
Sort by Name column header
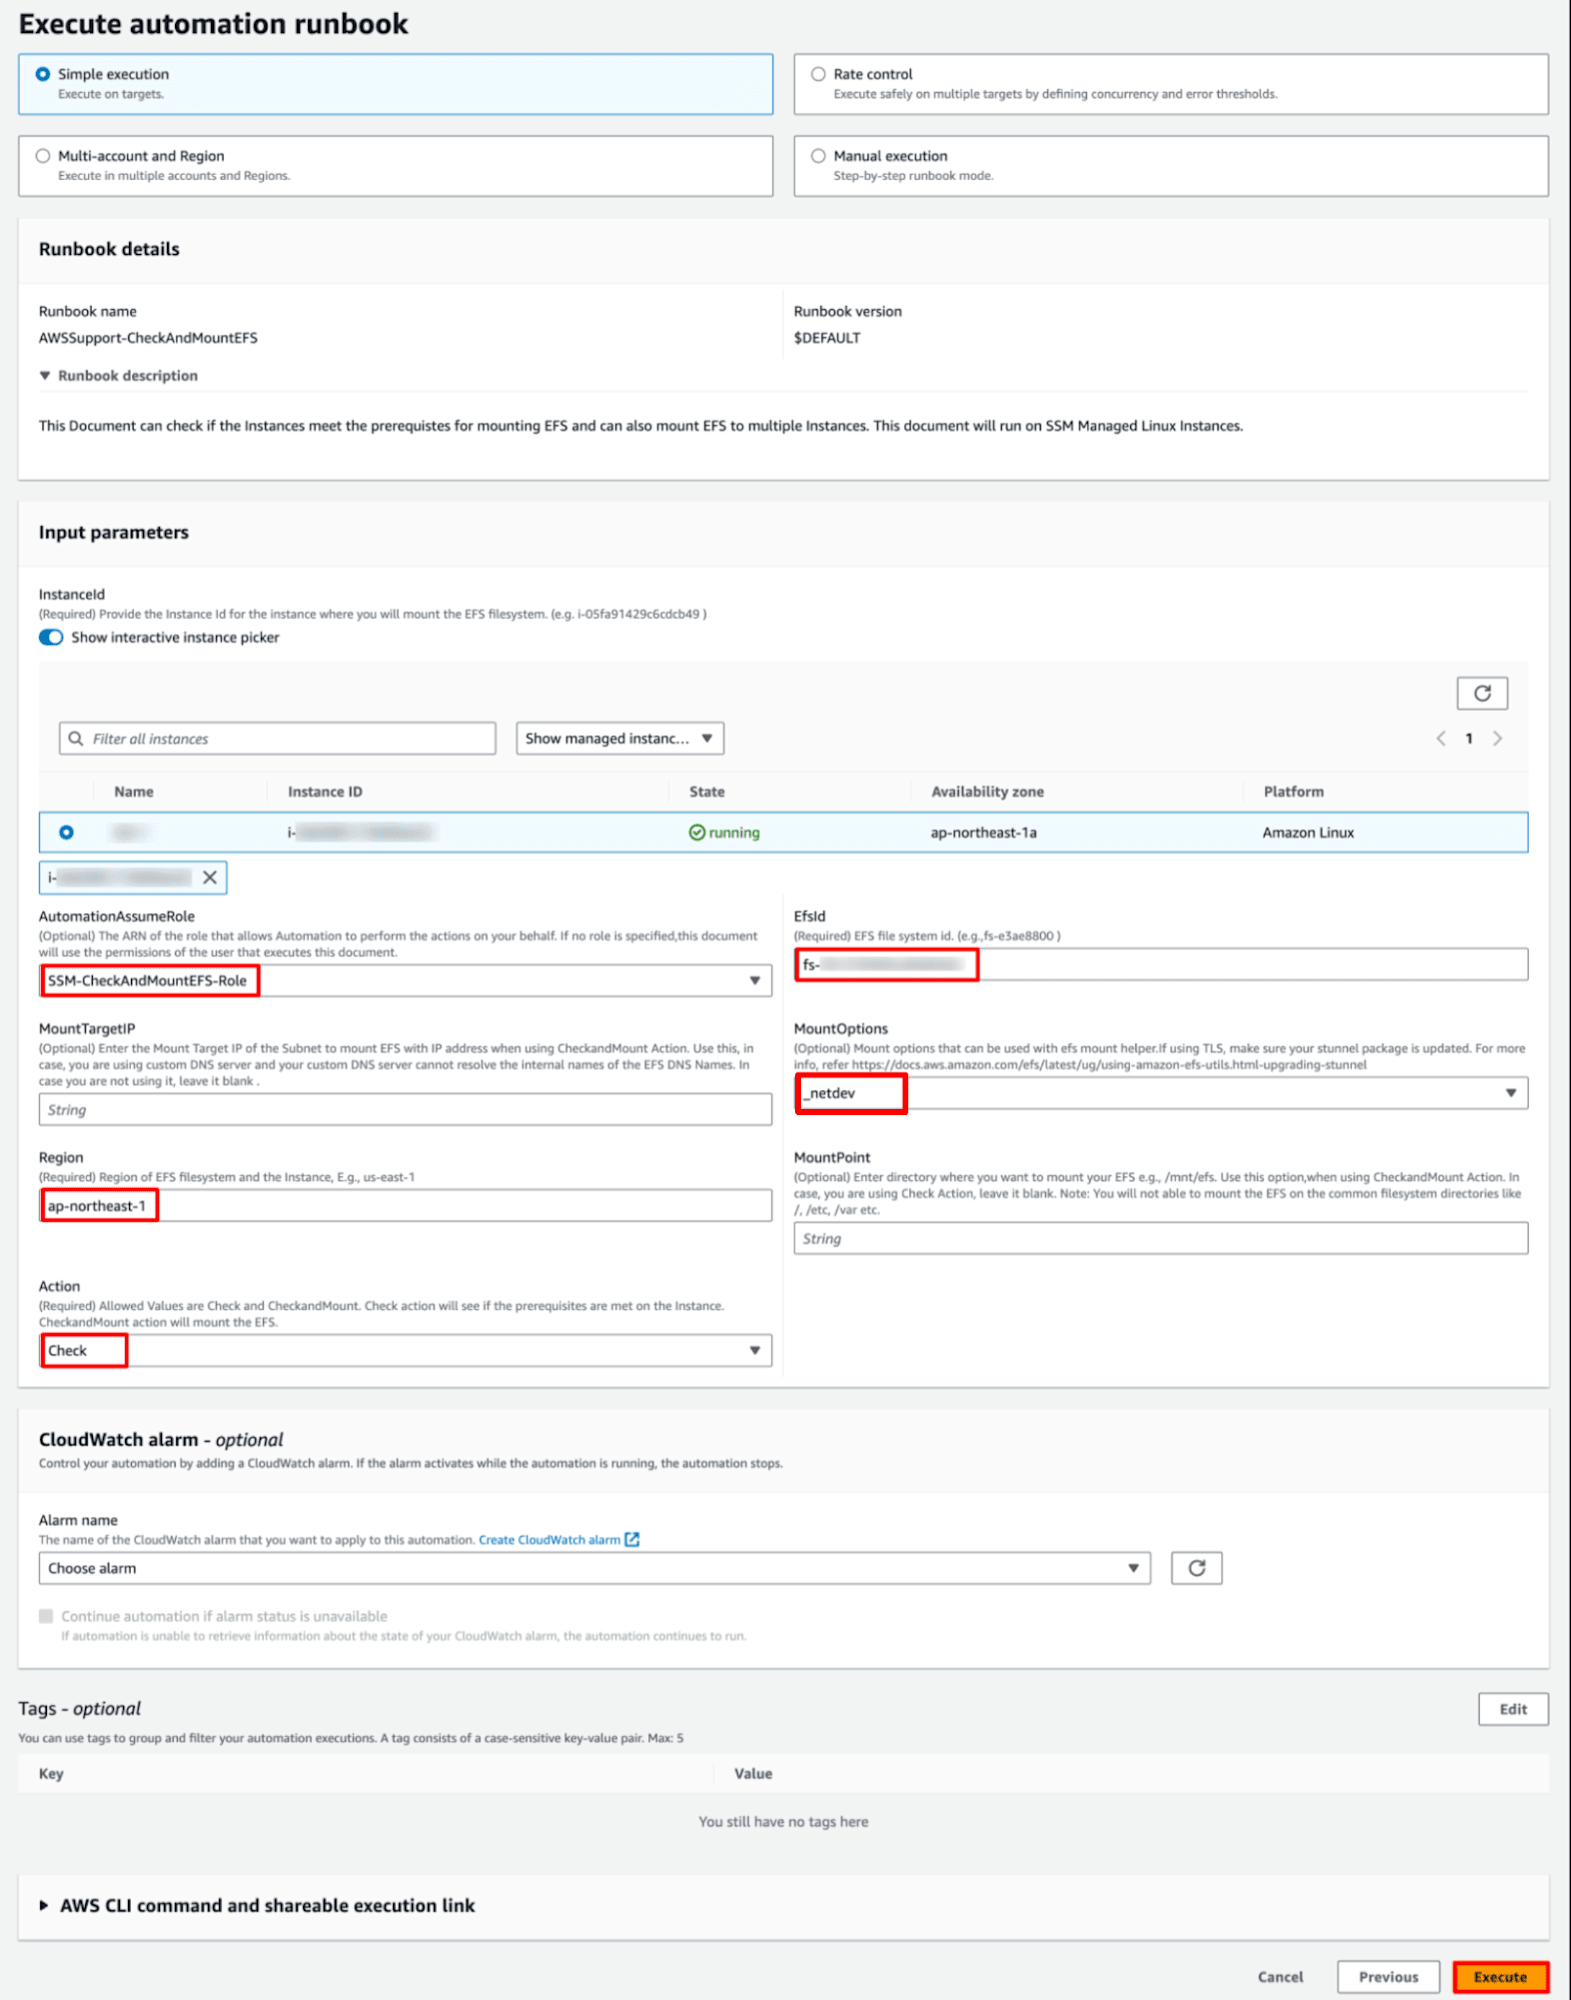(x=134, y=792)
